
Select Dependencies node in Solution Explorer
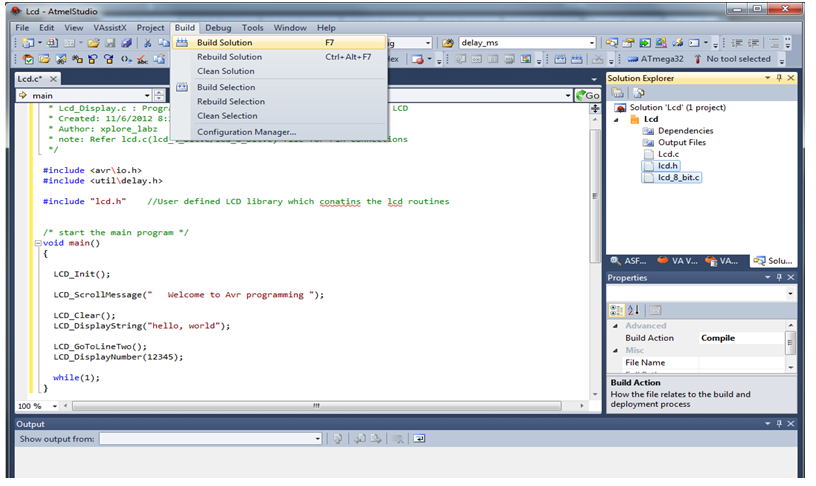click(685, 131)
